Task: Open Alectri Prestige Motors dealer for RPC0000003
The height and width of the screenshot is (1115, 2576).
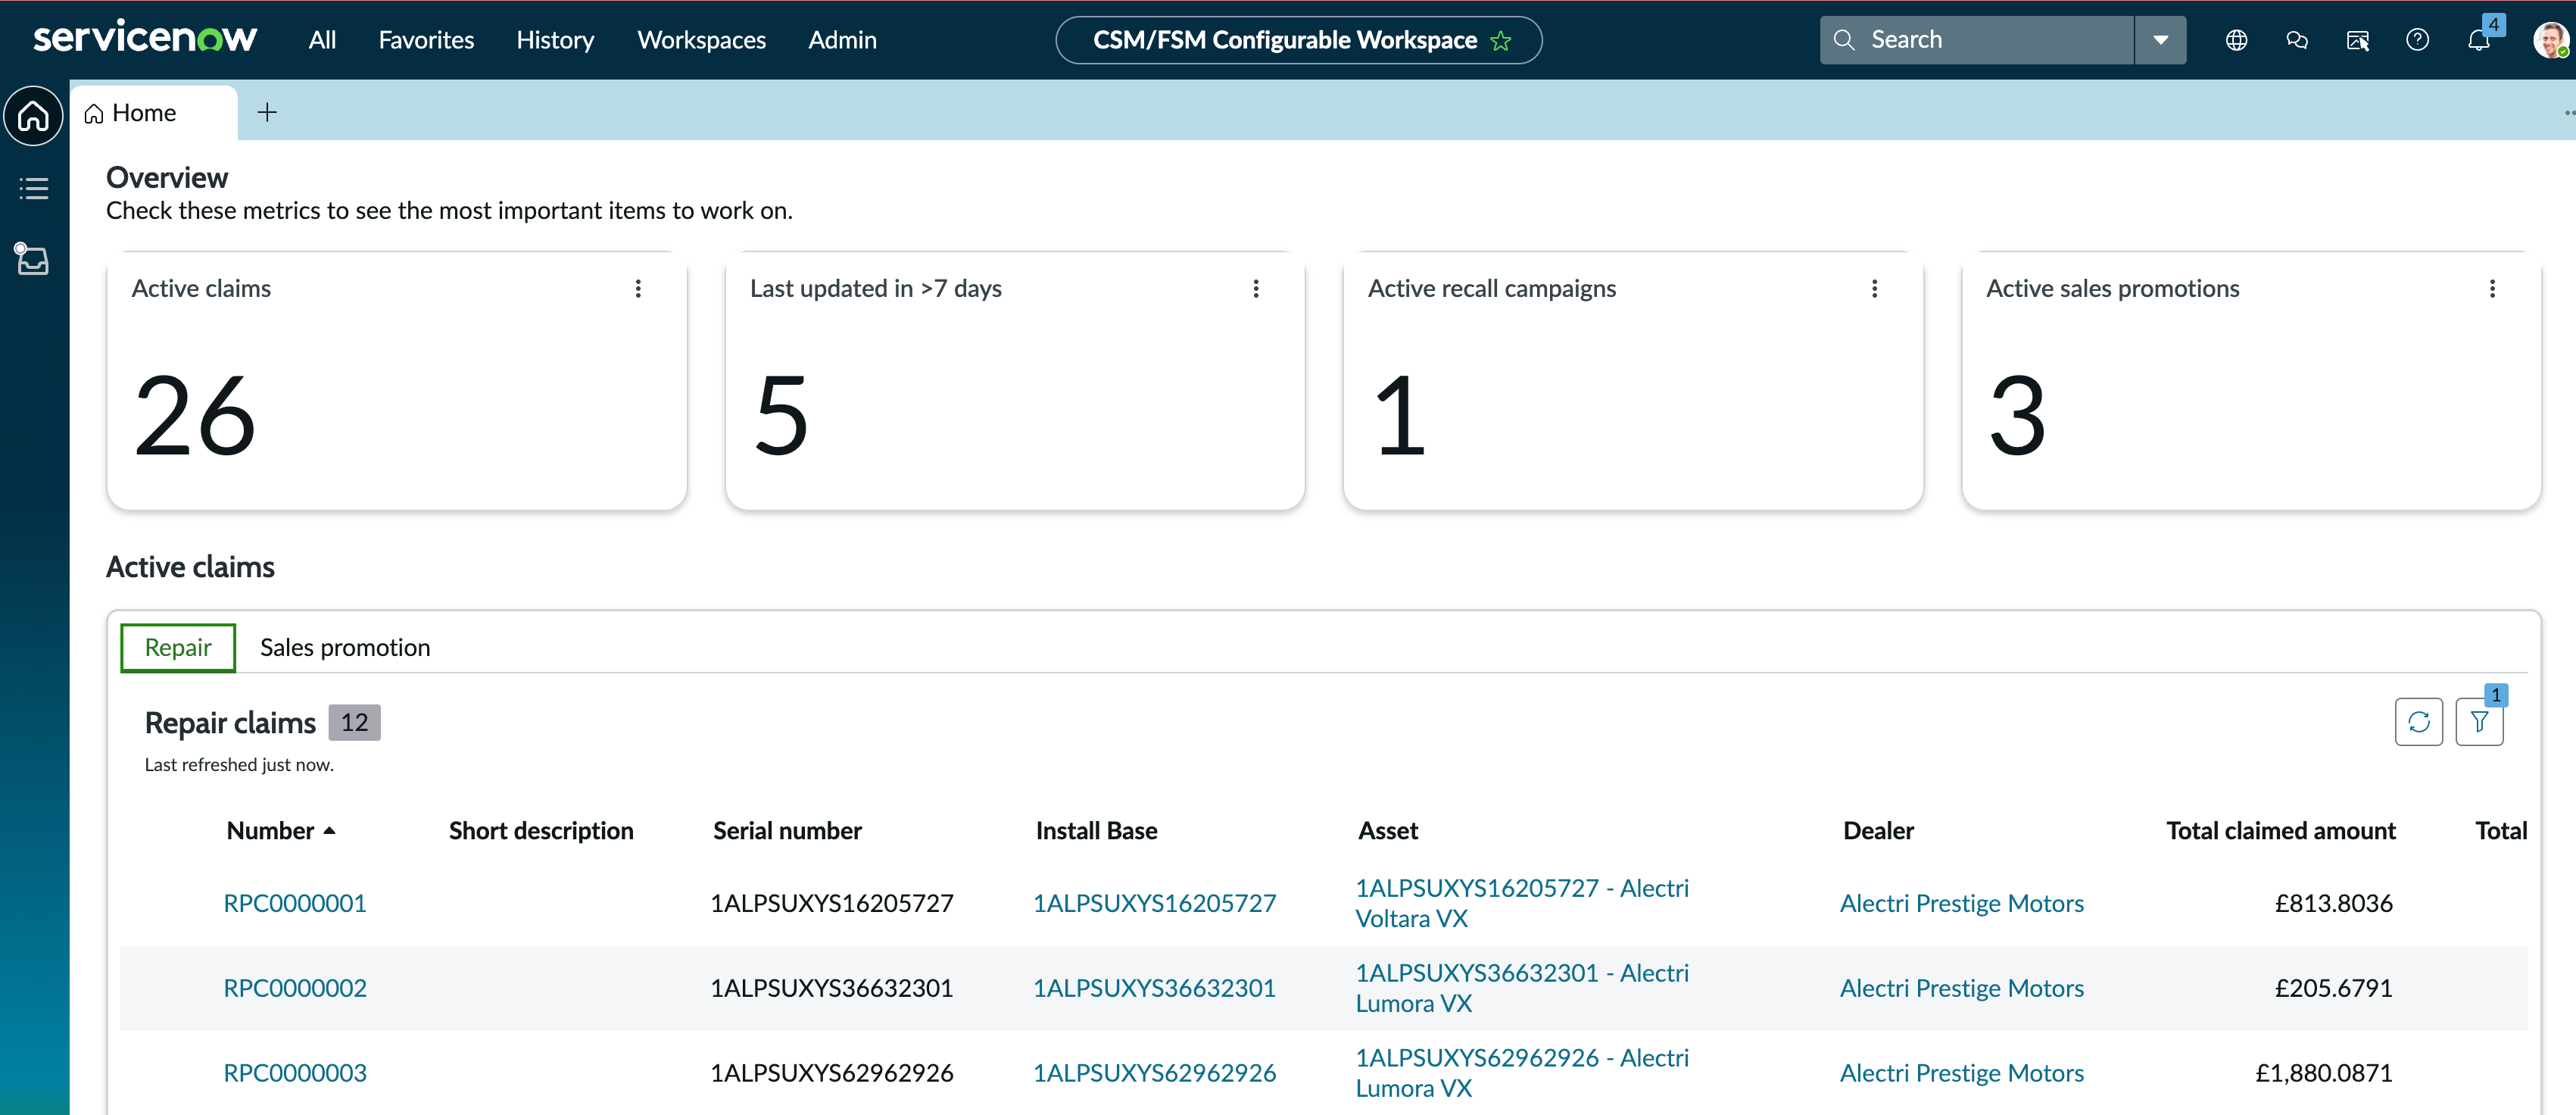Action: (1961, 1073)
